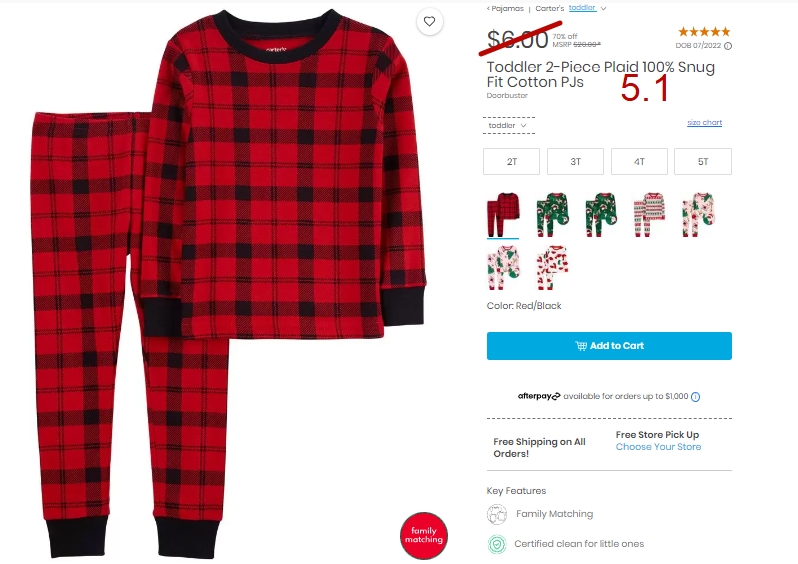
Task: Select size 2T
Action: [511, 161]
